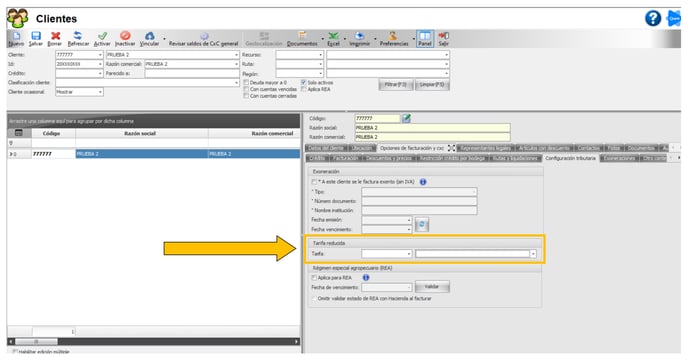Open the Ruta code dropdown
688x361 pixels.
coord(320,64)
